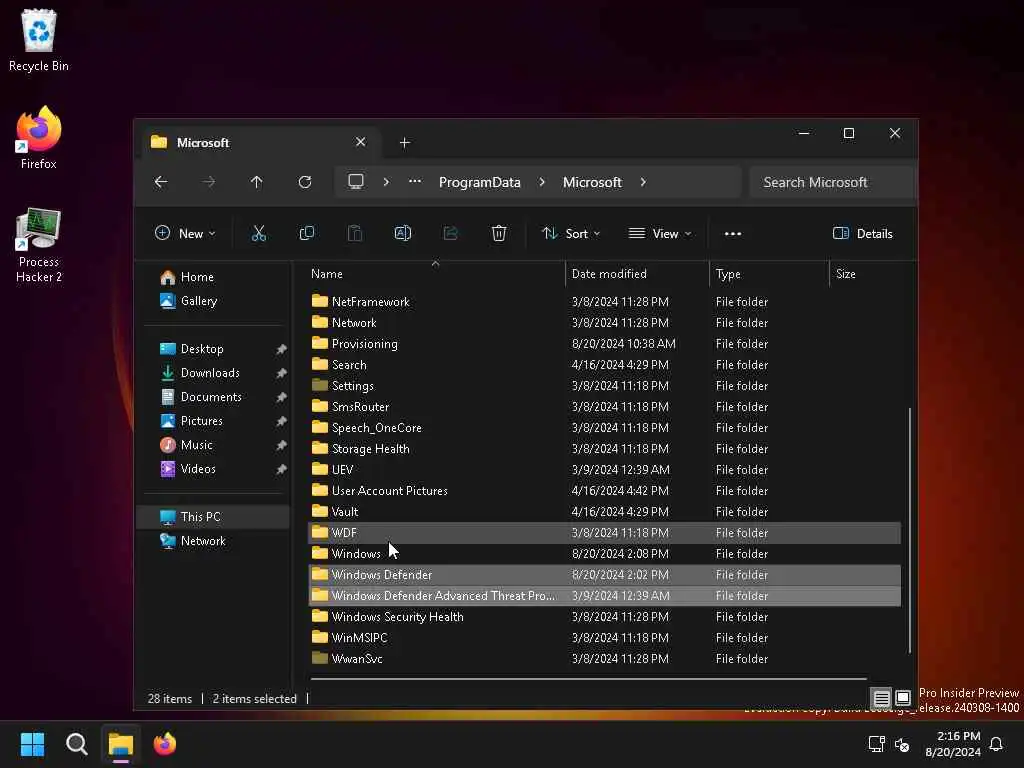Screen dimensions: 1024x768
Task: Select the Firefox desktop shortcut
Action: [39, 138]
